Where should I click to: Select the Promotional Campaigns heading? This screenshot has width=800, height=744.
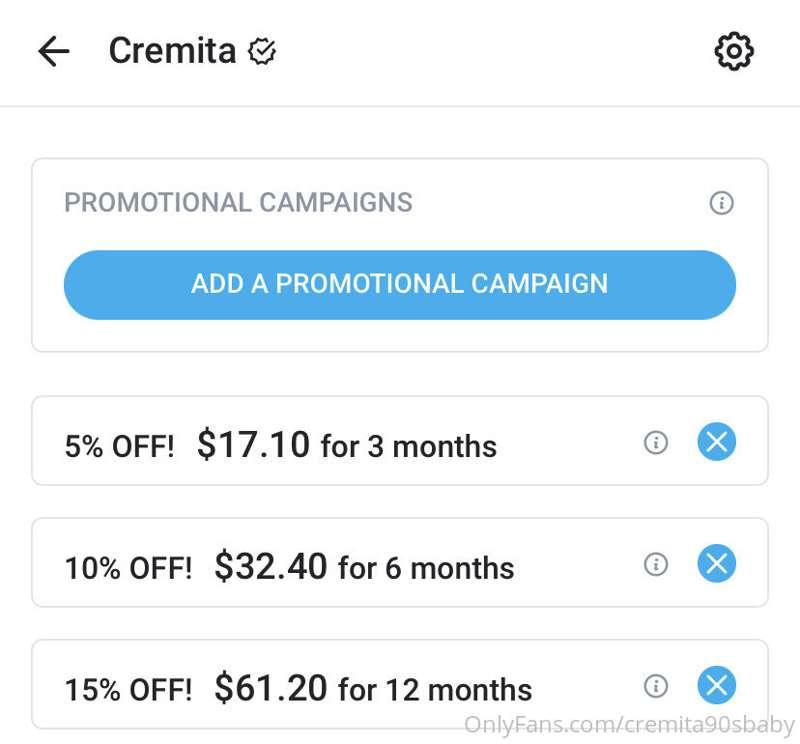238,202
